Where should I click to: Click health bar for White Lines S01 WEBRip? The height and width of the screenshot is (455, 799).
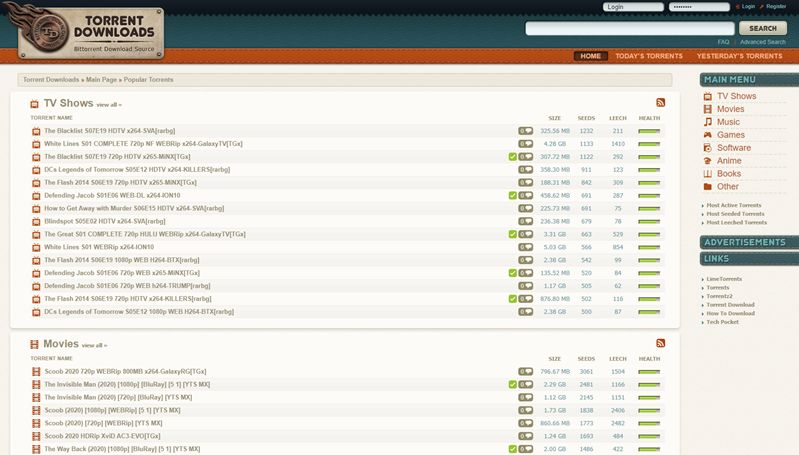(x=649, y=247)
